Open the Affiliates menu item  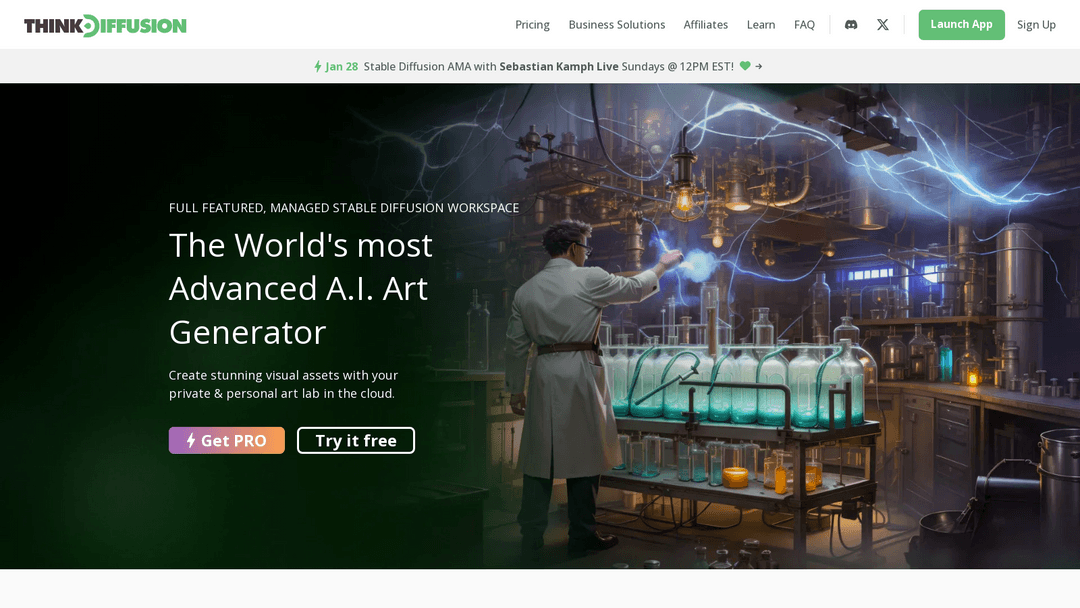point(705,25)
